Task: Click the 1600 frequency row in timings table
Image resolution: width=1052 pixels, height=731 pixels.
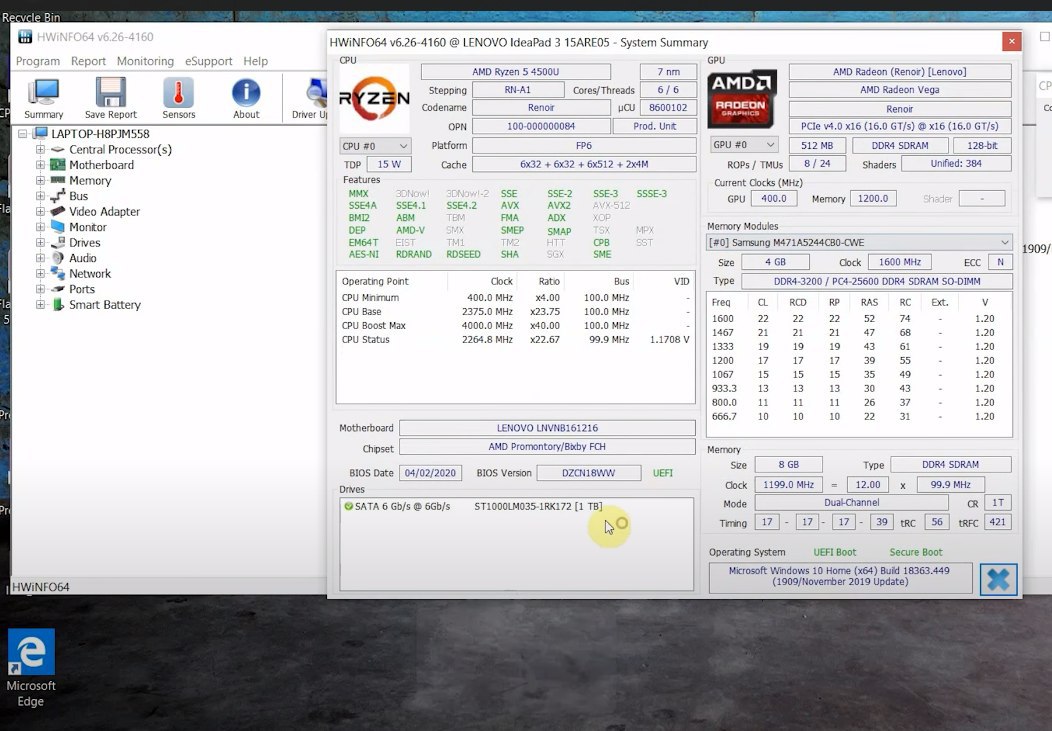Action: (x=859, y=319)
